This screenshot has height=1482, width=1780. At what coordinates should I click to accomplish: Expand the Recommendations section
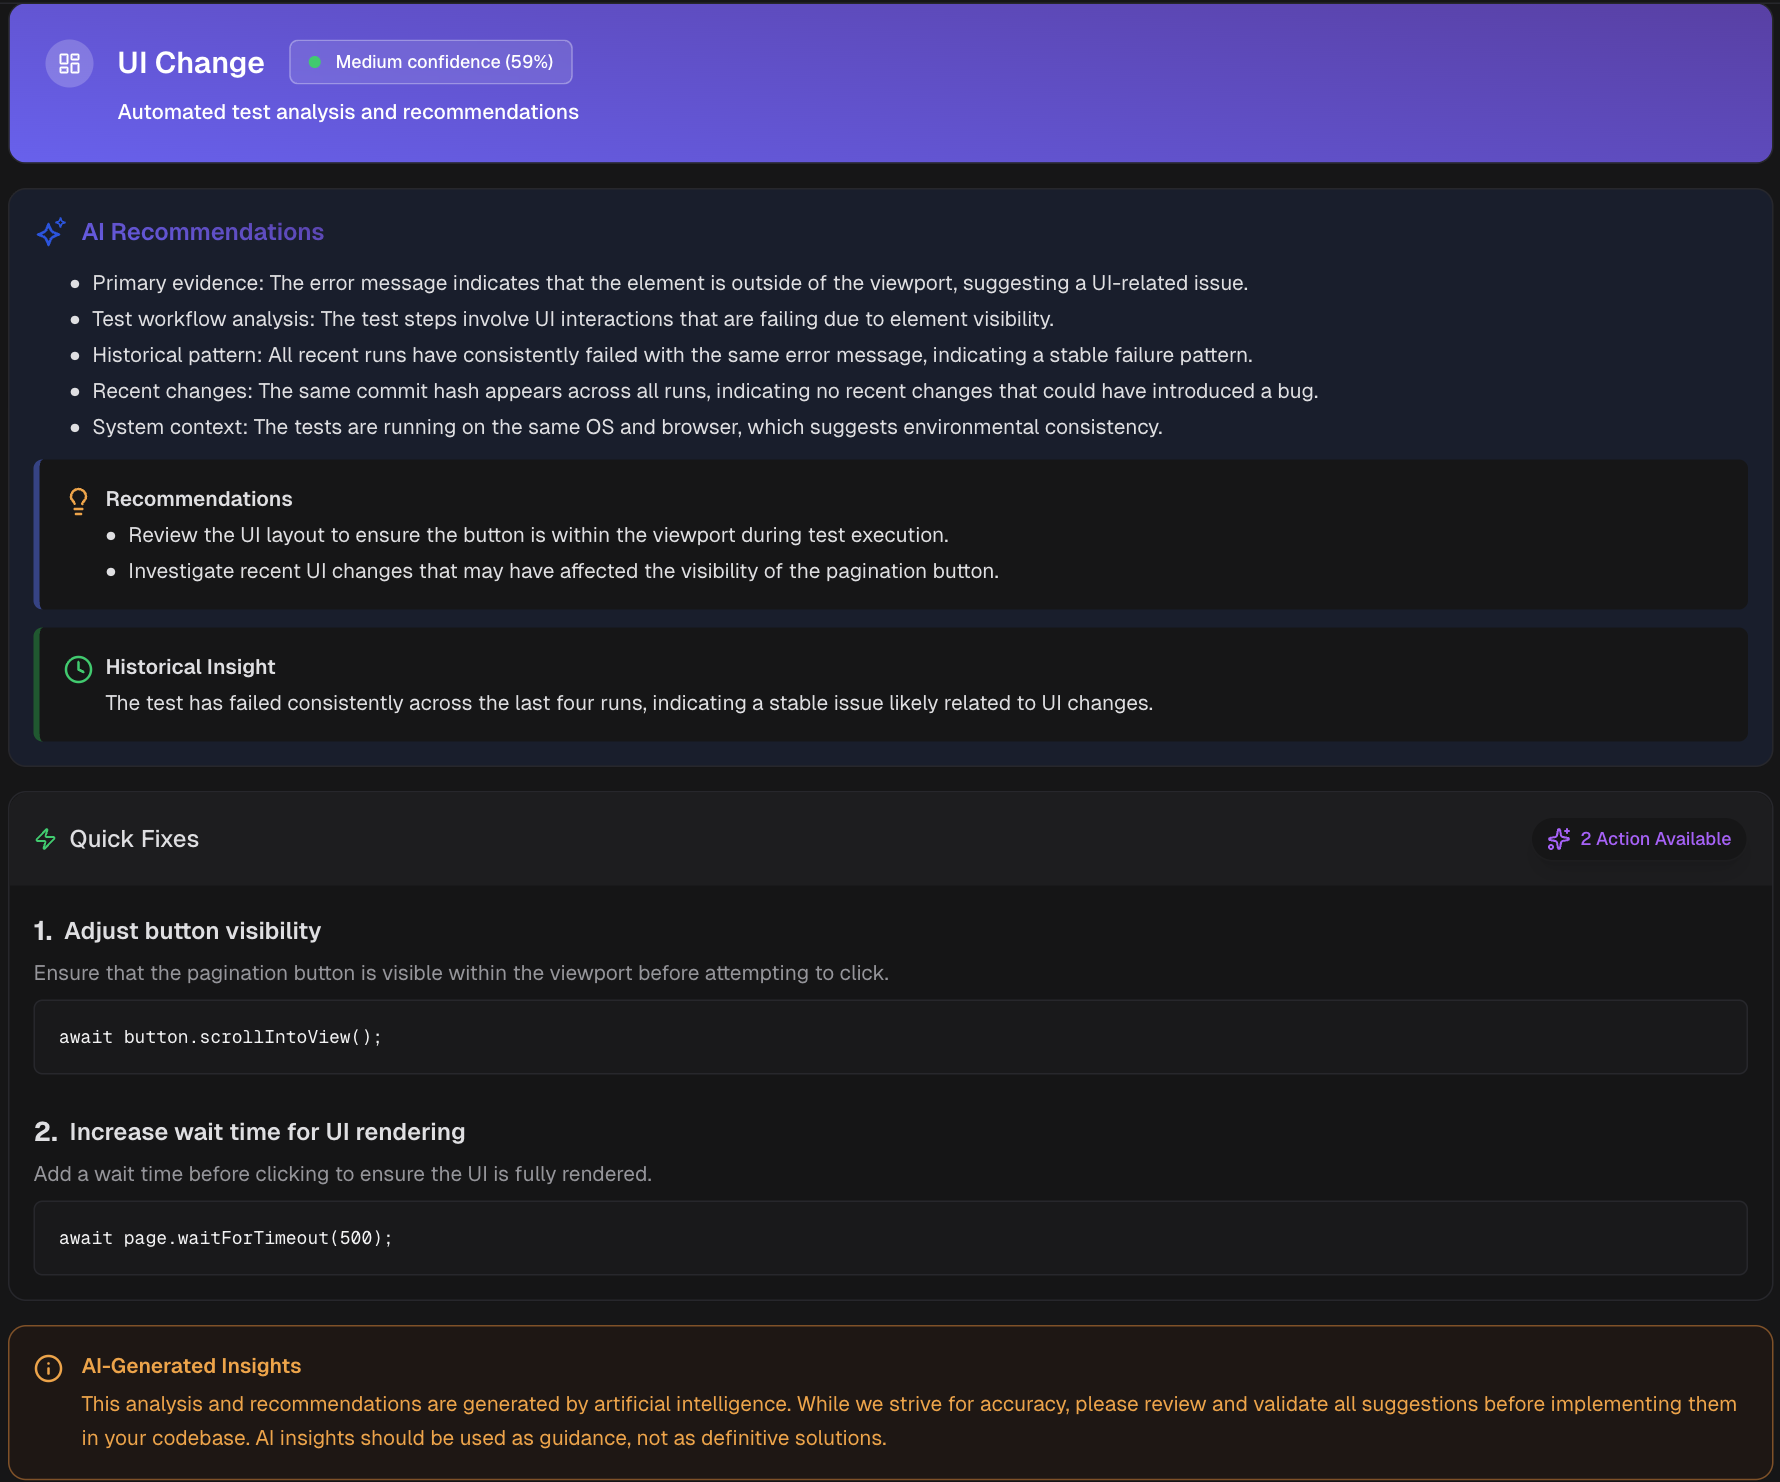click(199, 498)
